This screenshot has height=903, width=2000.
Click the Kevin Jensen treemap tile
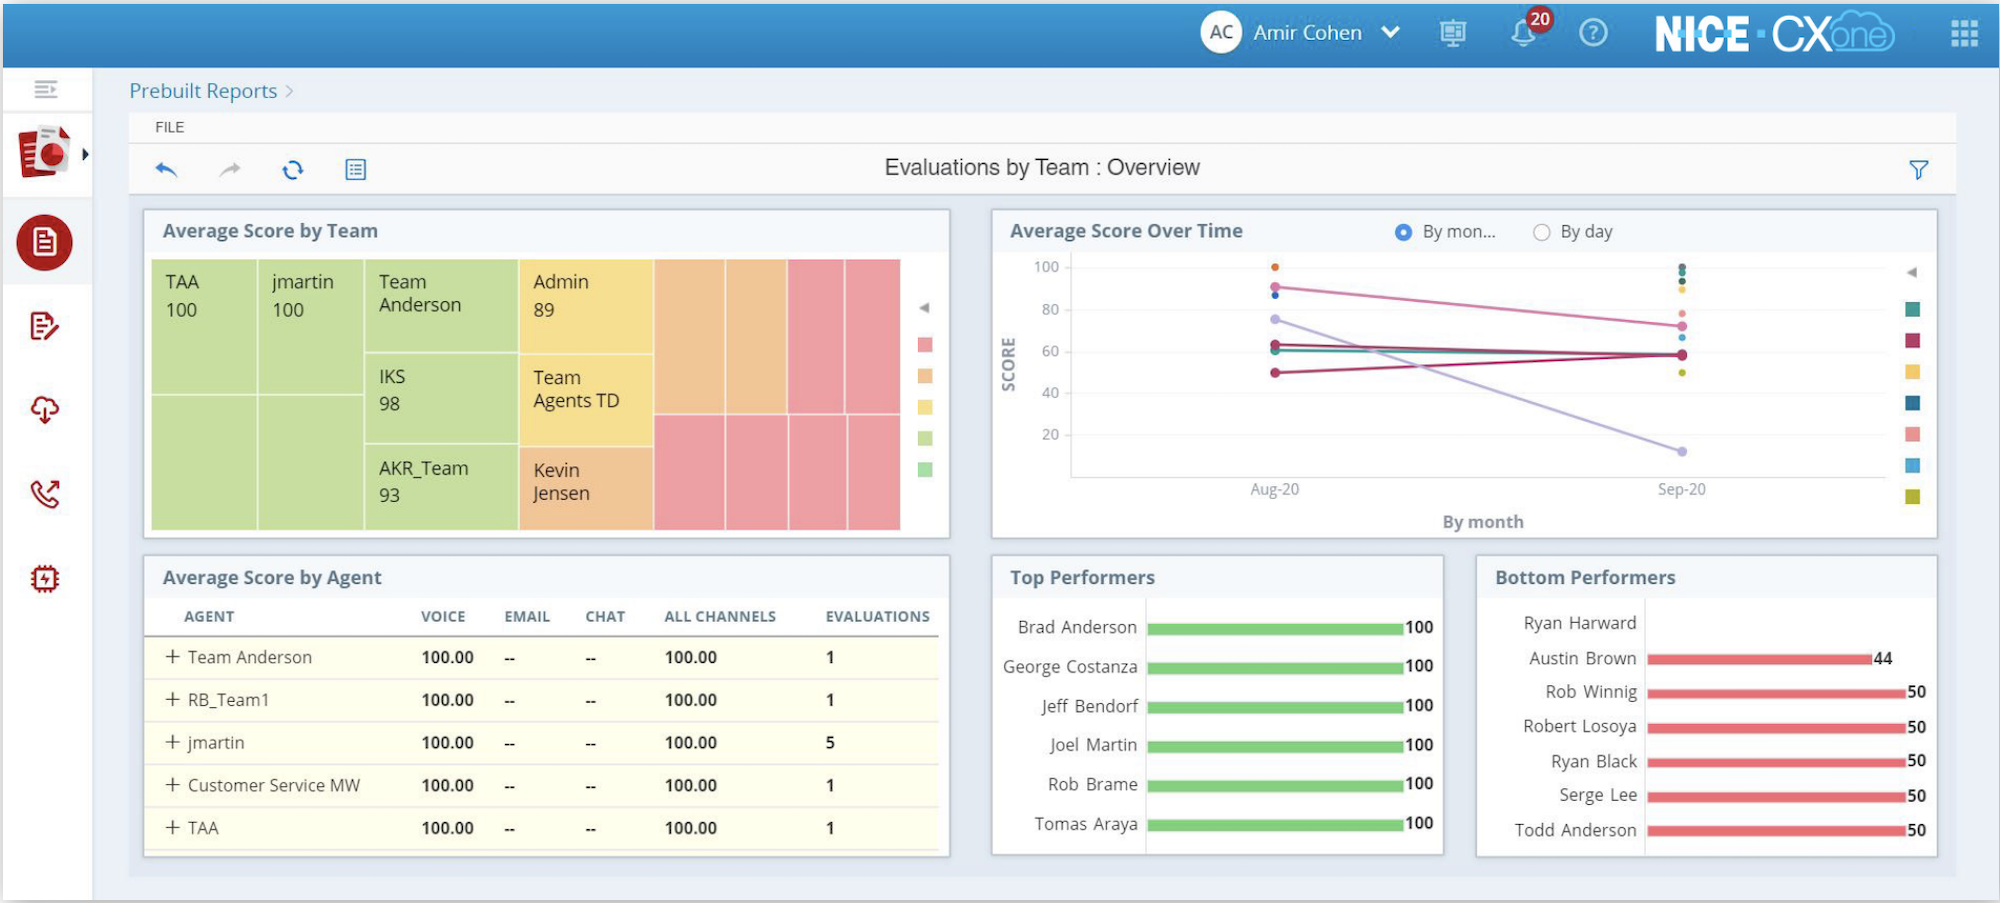586,488
